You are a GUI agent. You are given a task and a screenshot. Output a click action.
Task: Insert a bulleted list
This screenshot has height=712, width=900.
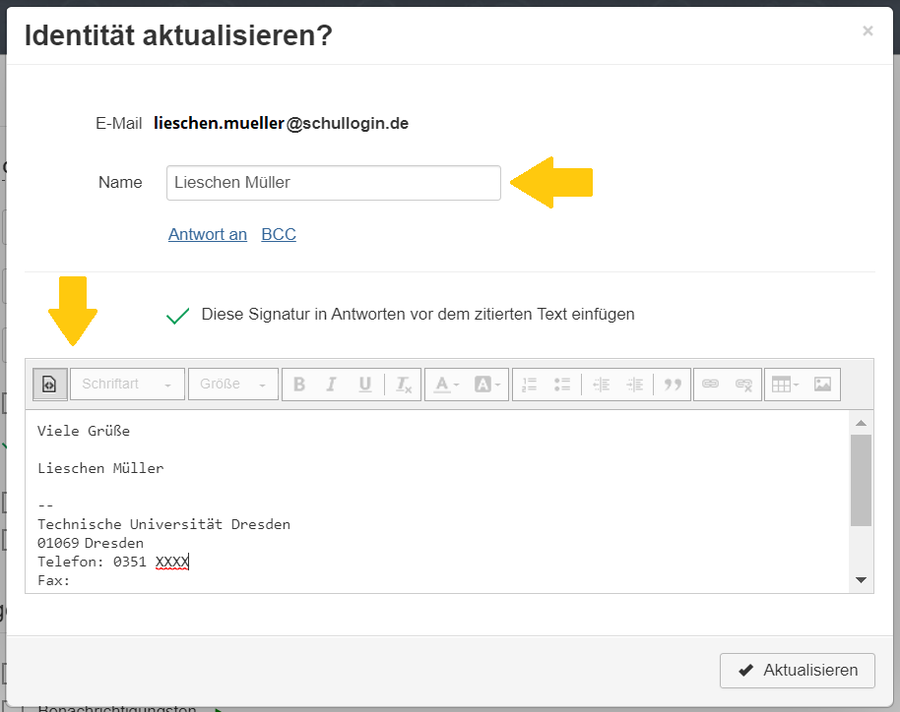pos(562,384)
